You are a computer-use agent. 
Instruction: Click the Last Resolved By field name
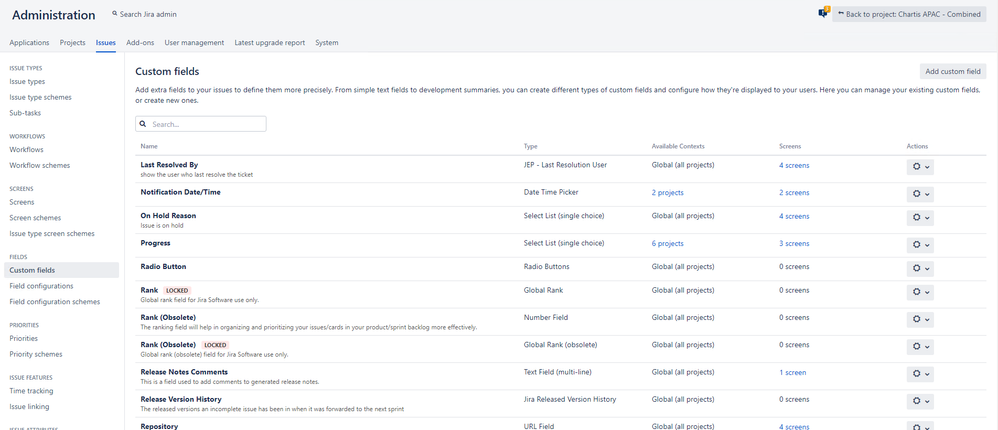click(169, 165)
